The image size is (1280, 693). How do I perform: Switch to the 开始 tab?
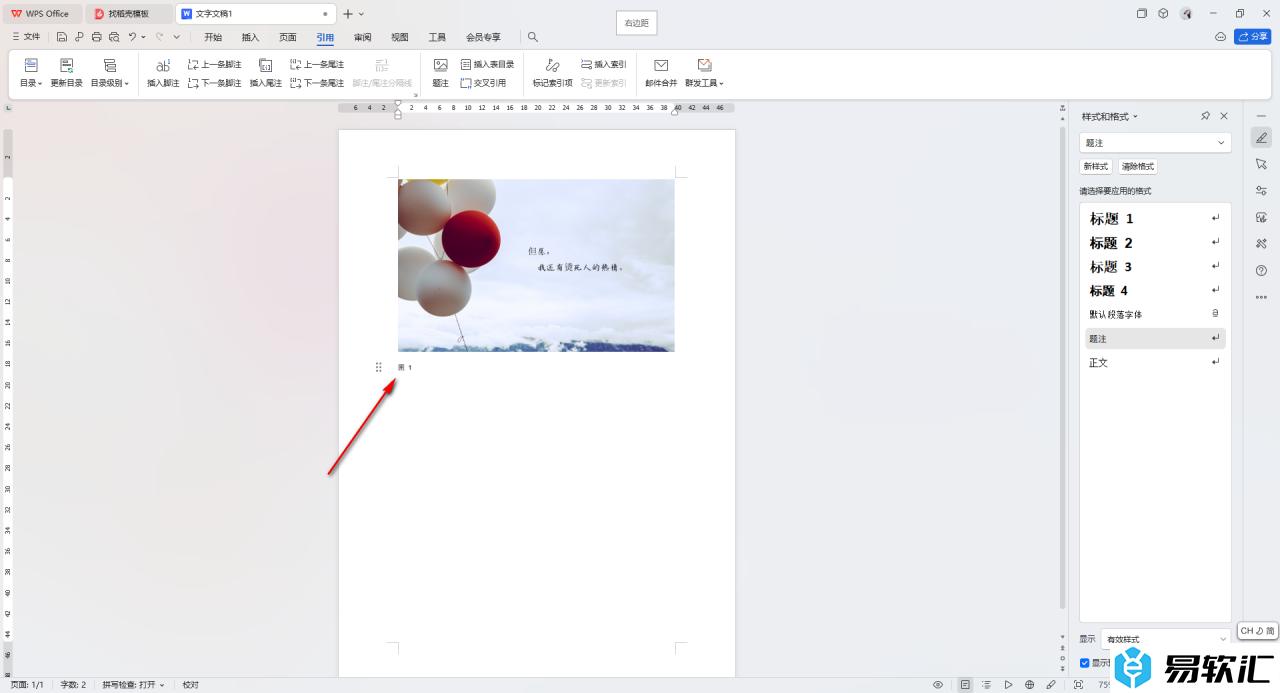(213, 37)
